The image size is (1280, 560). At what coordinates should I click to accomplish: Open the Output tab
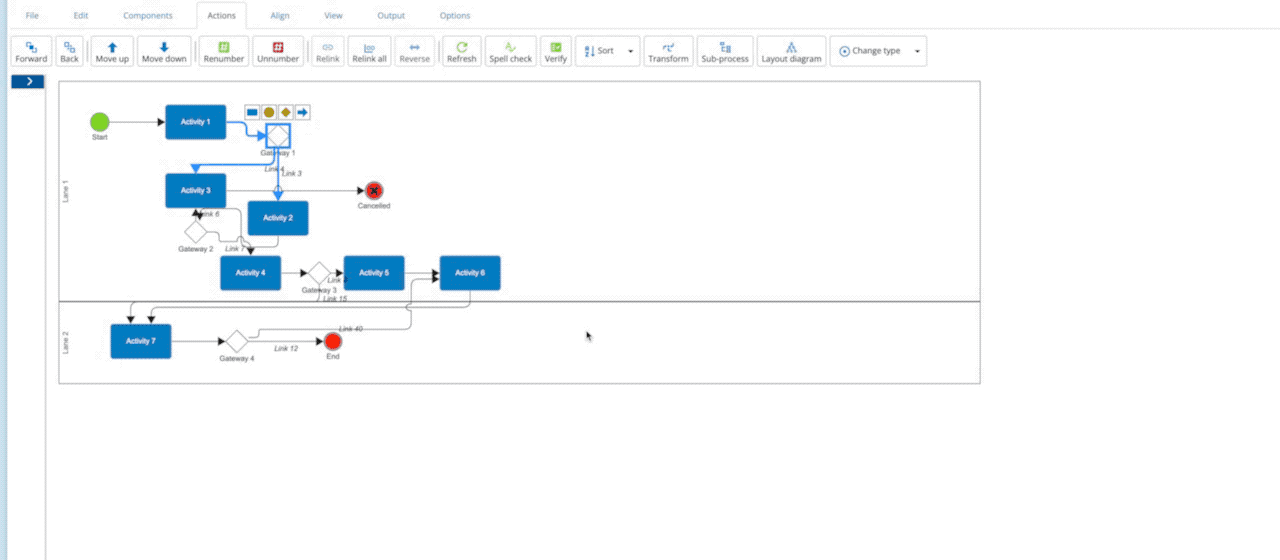click(x=391, y=16)
